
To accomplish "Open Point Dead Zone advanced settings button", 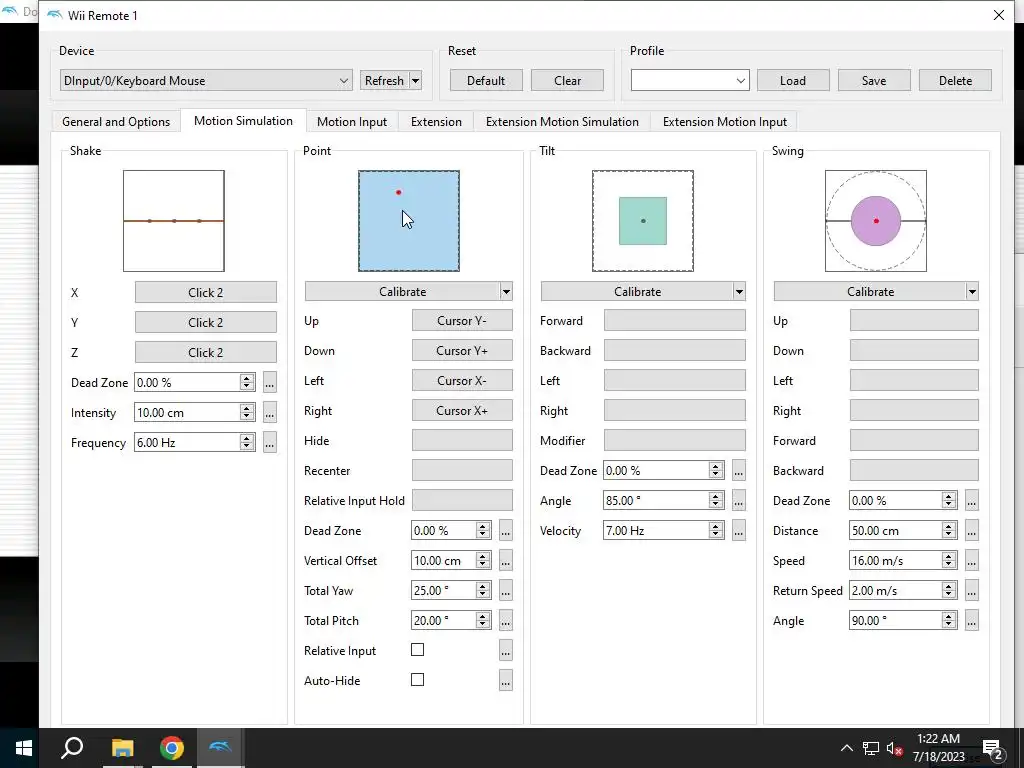I will click(505, 531).
